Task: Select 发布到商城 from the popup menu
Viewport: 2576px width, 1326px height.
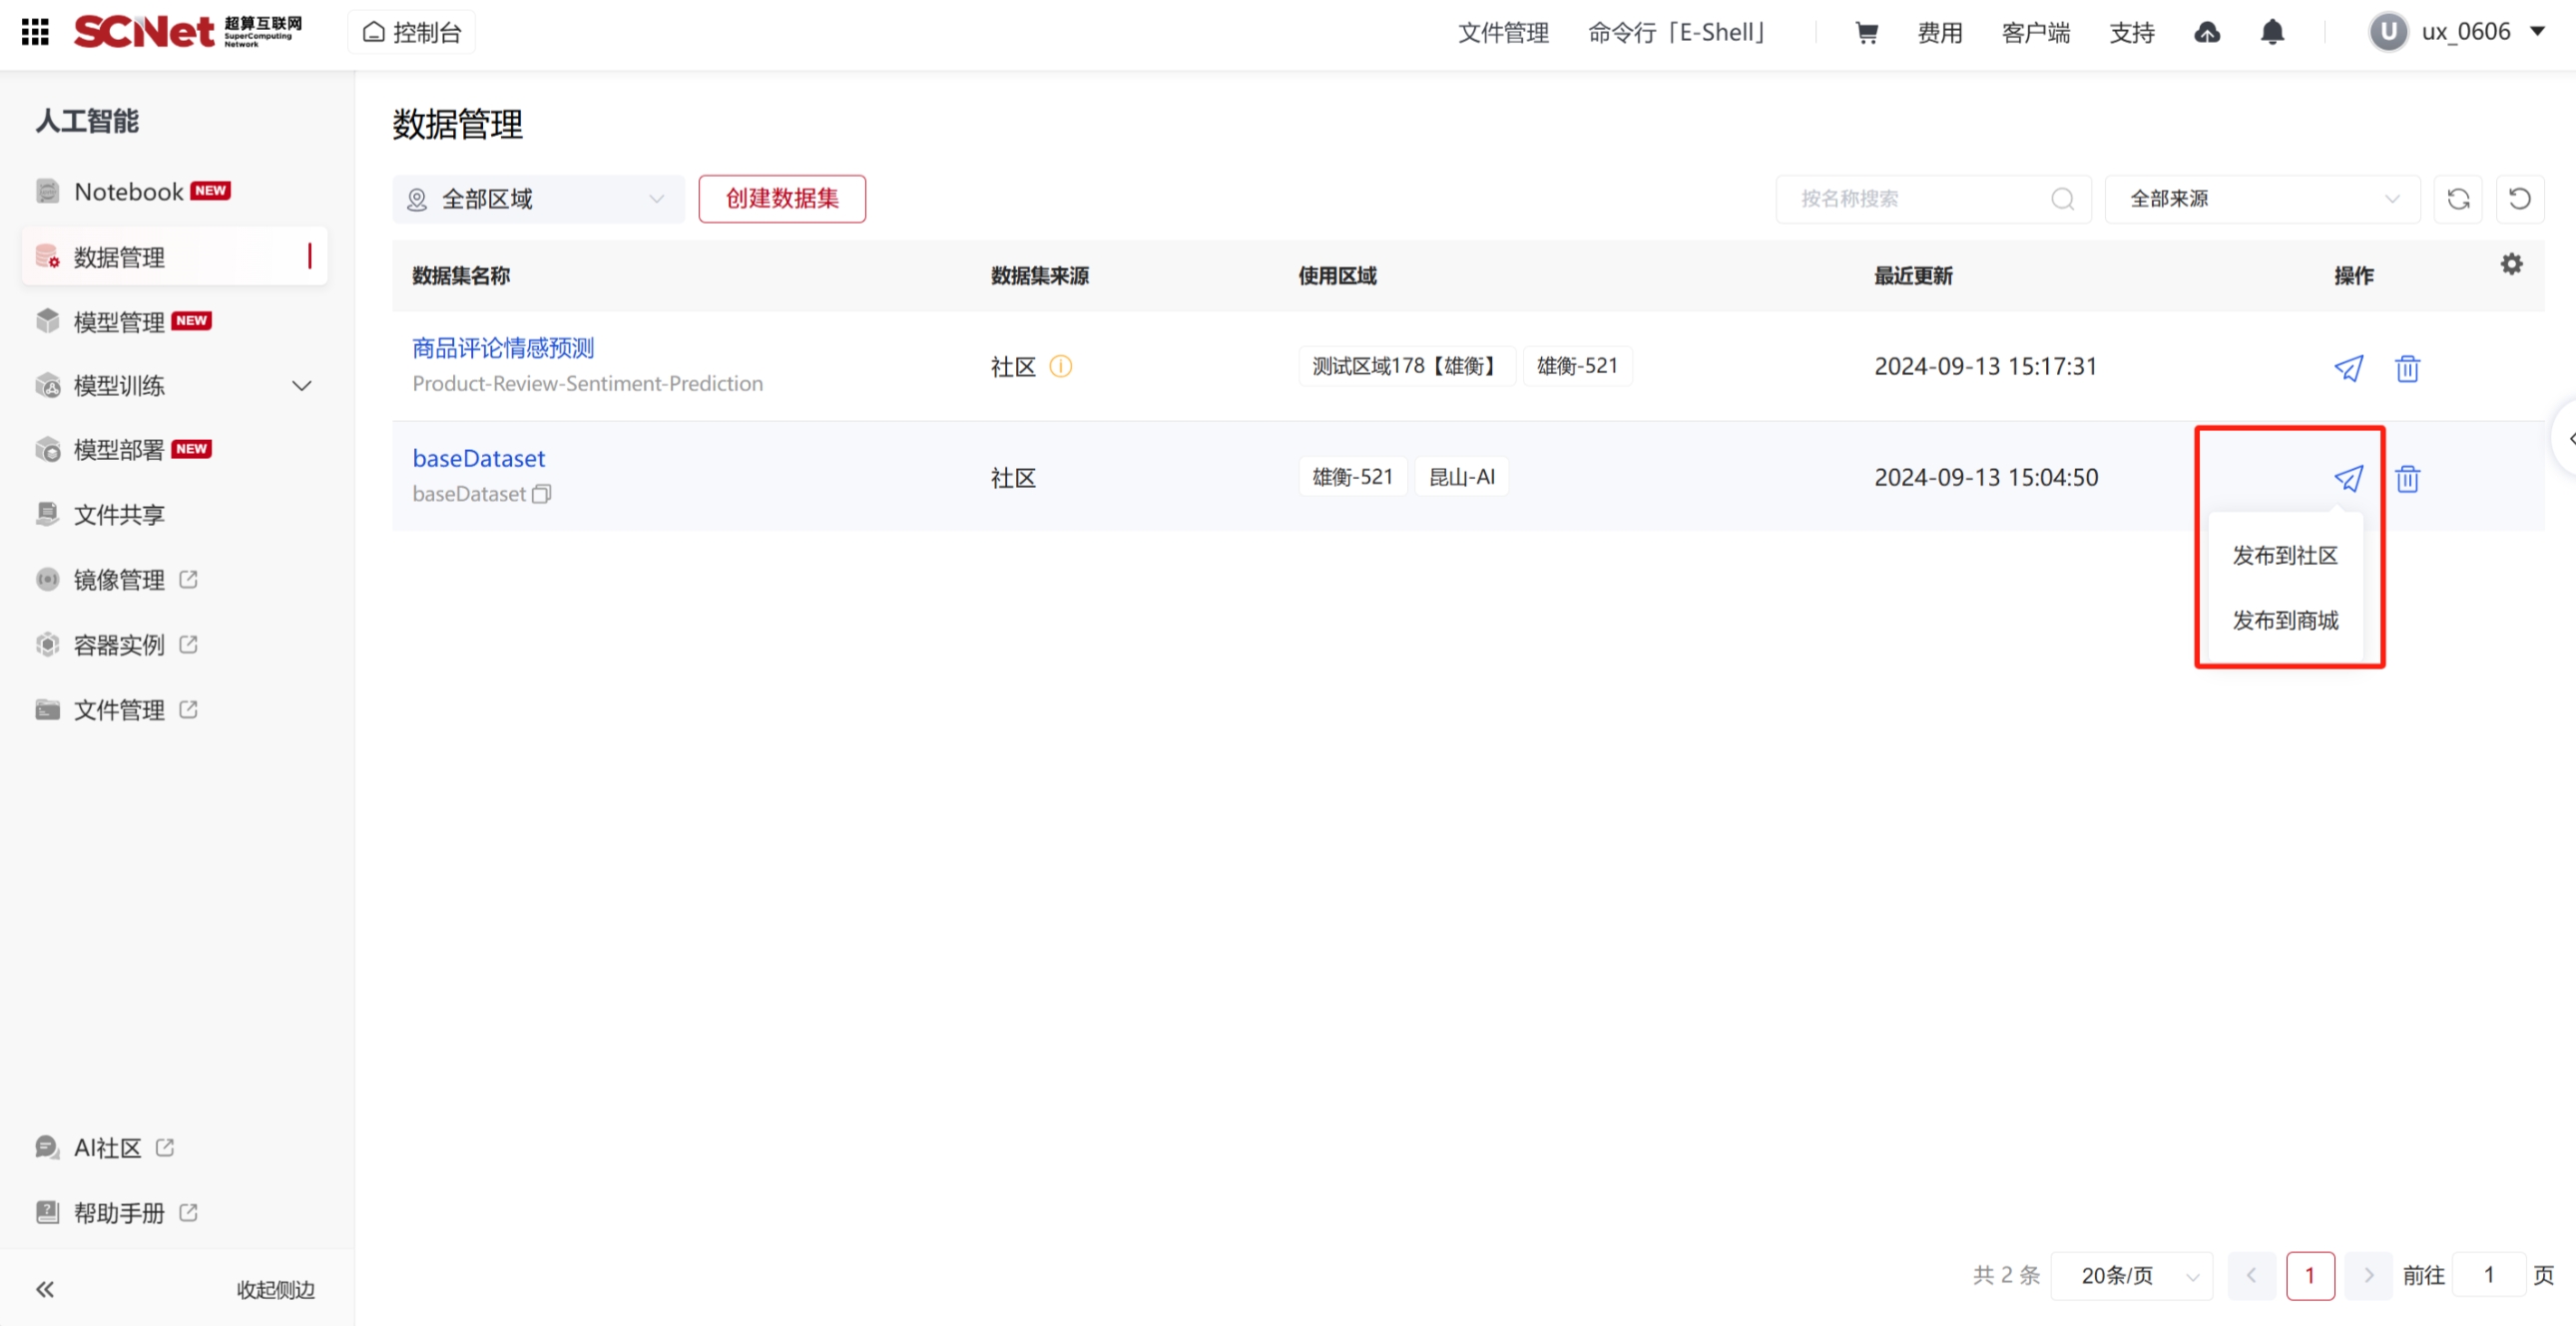Action: (x=2285, y=620)
